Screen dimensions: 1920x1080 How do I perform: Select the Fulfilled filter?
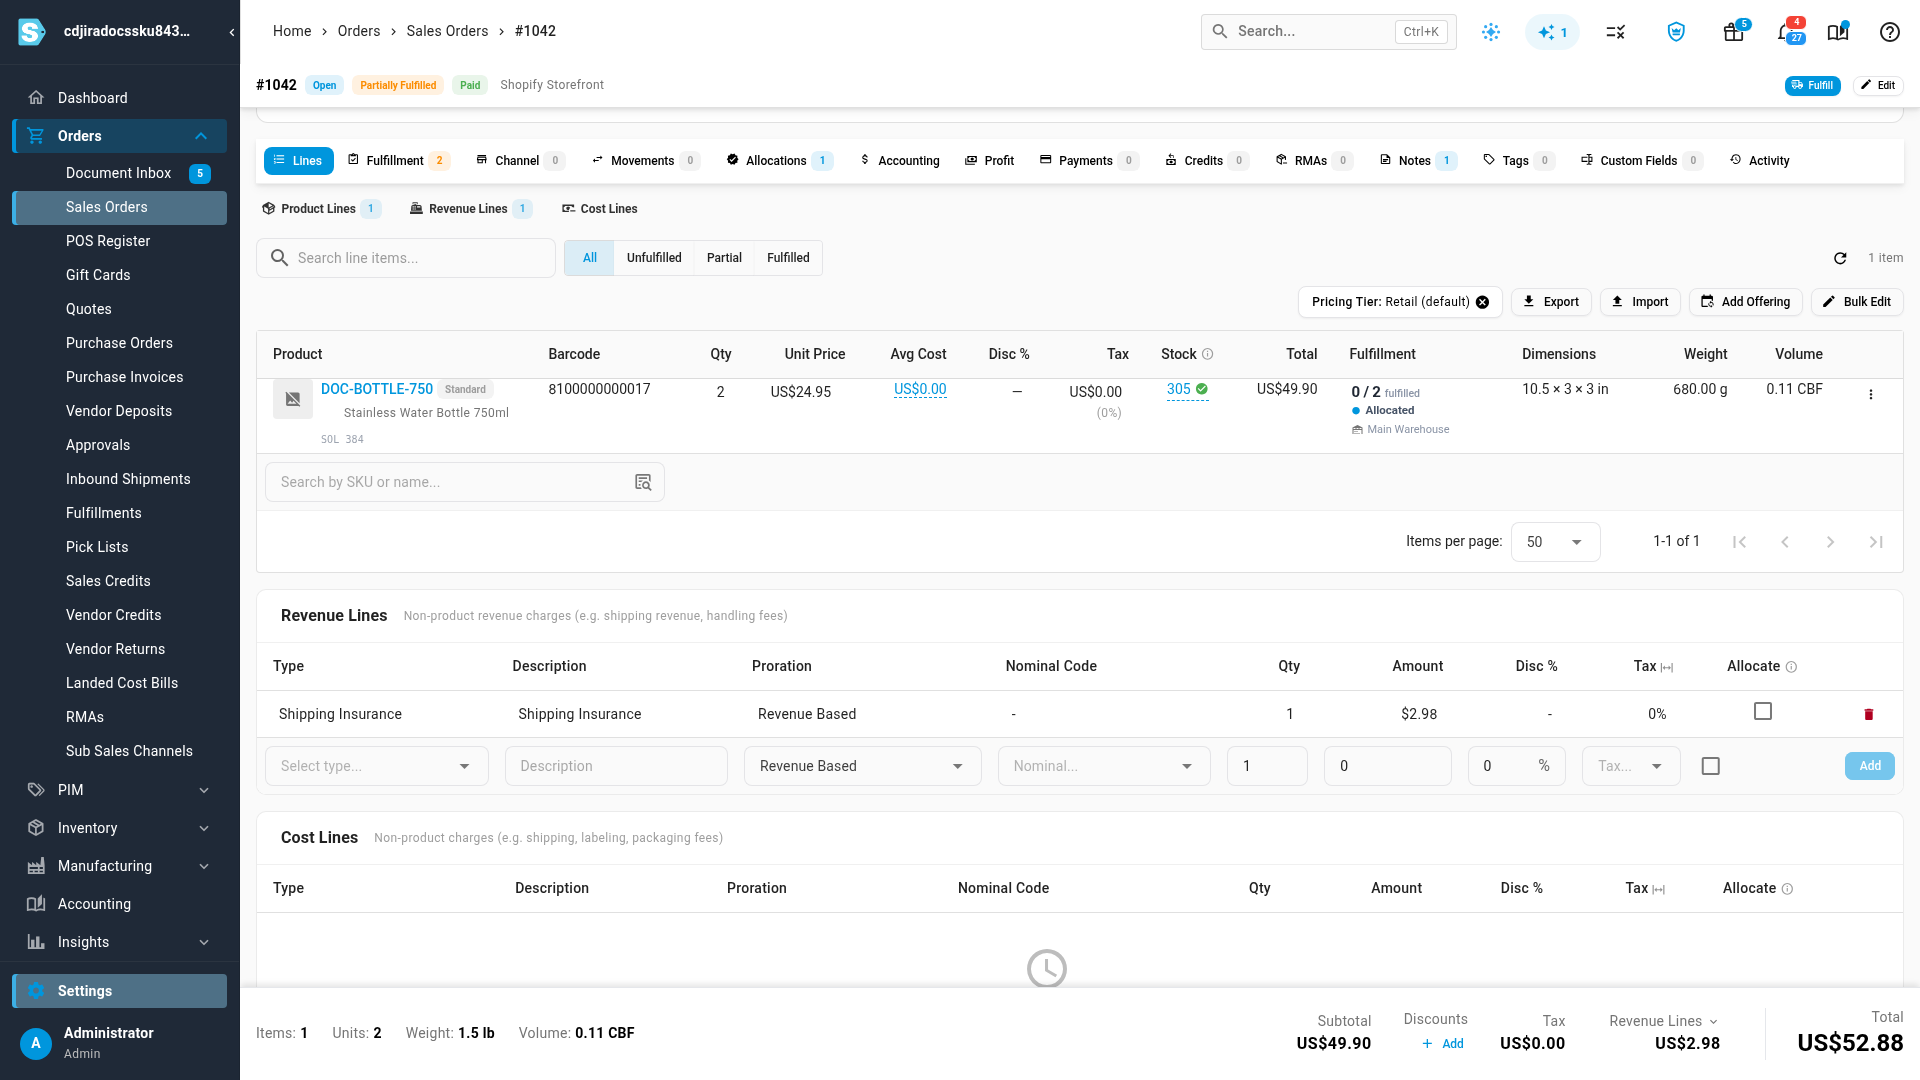pyautogui.click(x=788, y=258)
